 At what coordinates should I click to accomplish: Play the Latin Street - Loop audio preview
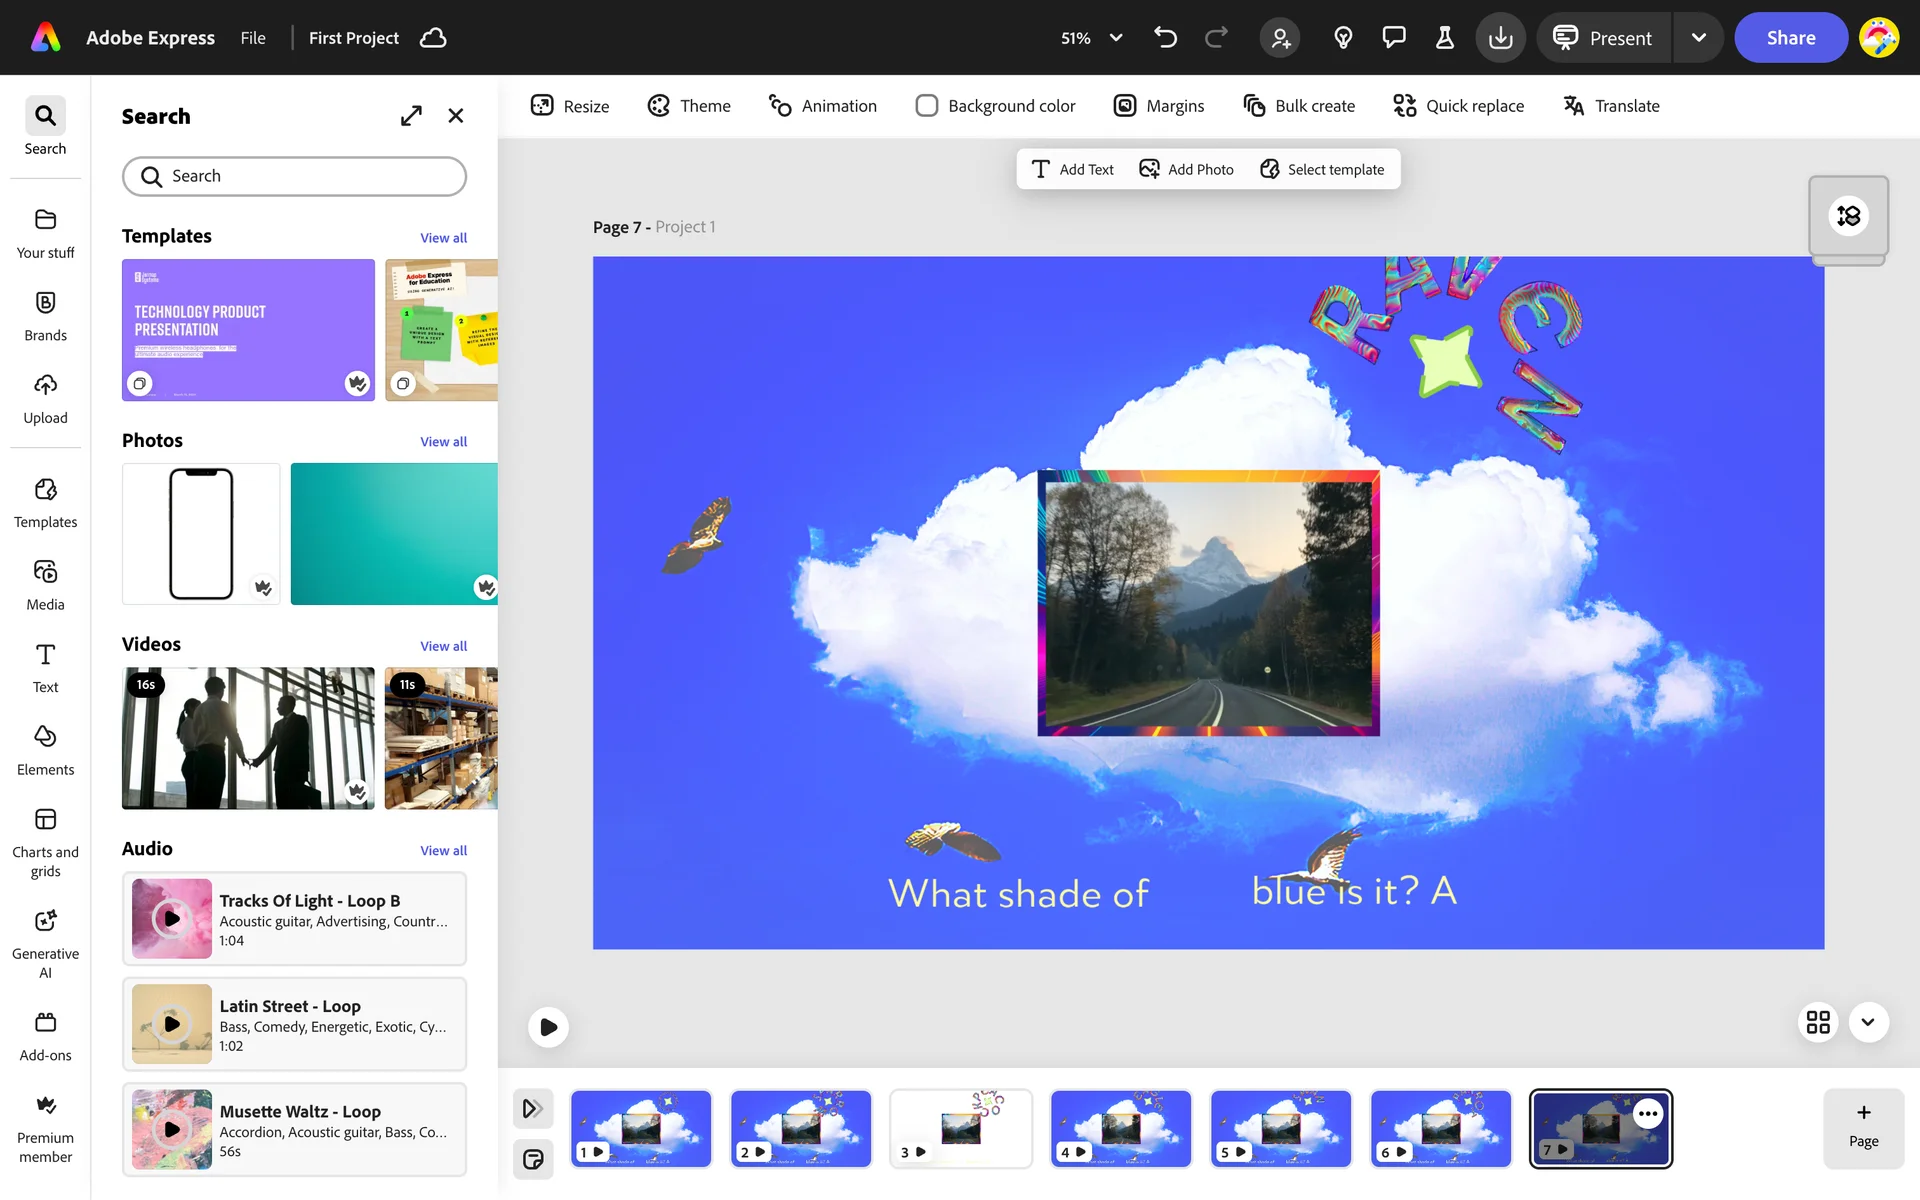172,1024
